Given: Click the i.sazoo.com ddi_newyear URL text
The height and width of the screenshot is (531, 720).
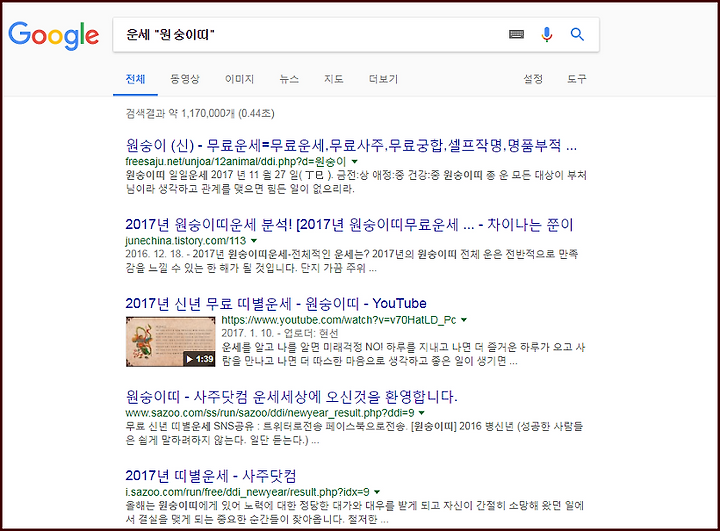Looking at the screenshot, I should pos(248,492).
